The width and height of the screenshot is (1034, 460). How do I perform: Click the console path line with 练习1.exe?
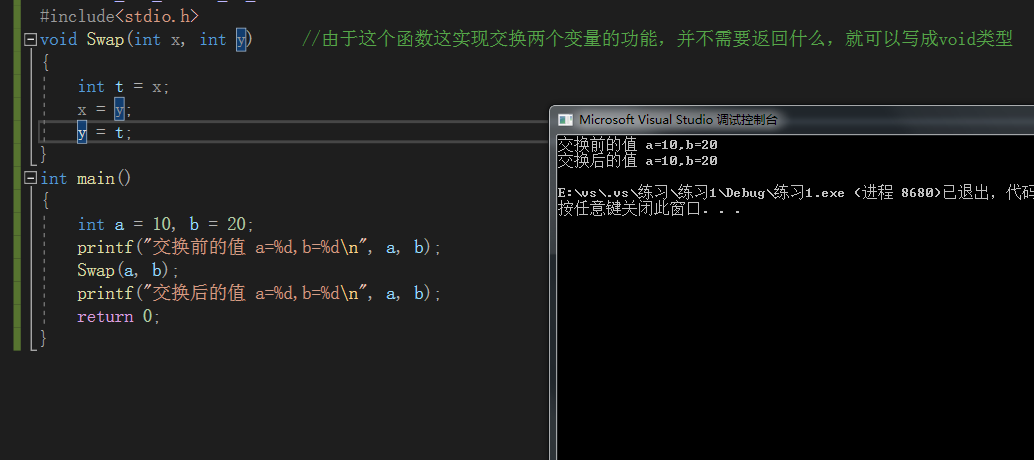click(795, 192)
